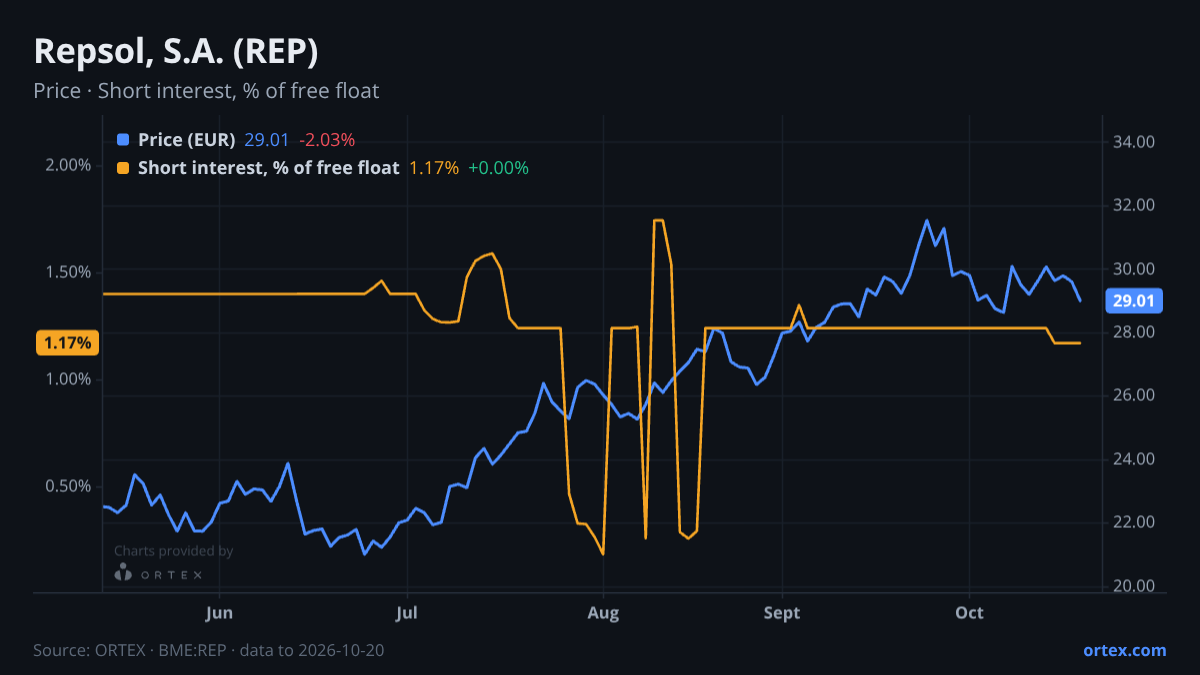Click the ORTEX logo icon
This screenshot has width=1200, height=675.
(123, 574)
